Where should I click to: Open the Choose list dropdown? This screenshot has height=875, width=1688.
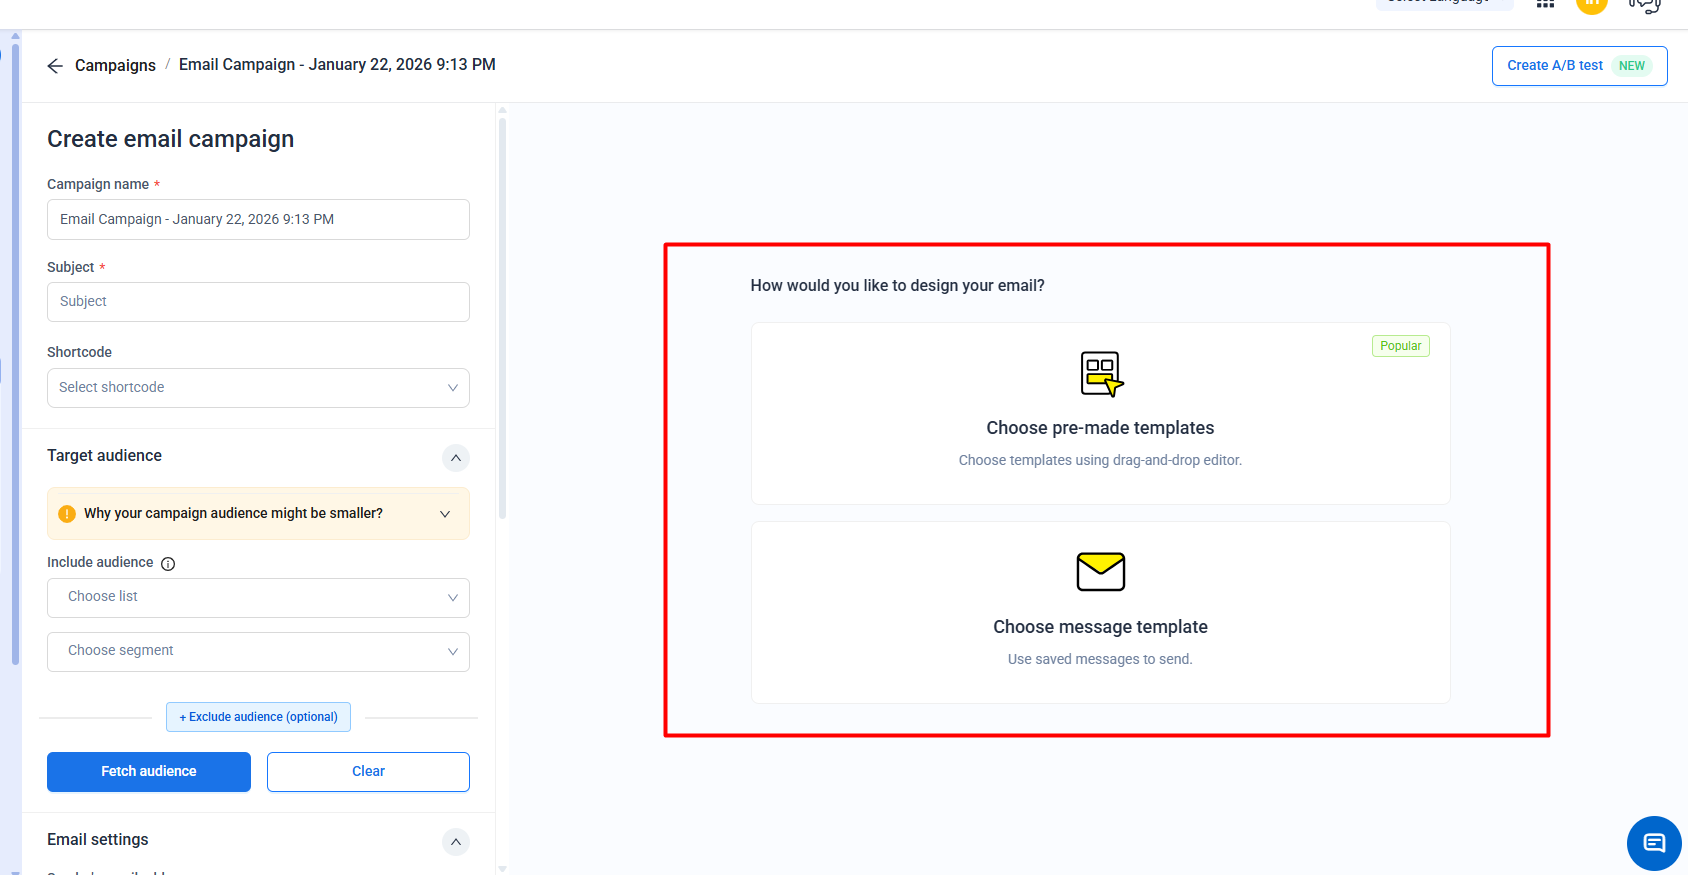[258, 597]
